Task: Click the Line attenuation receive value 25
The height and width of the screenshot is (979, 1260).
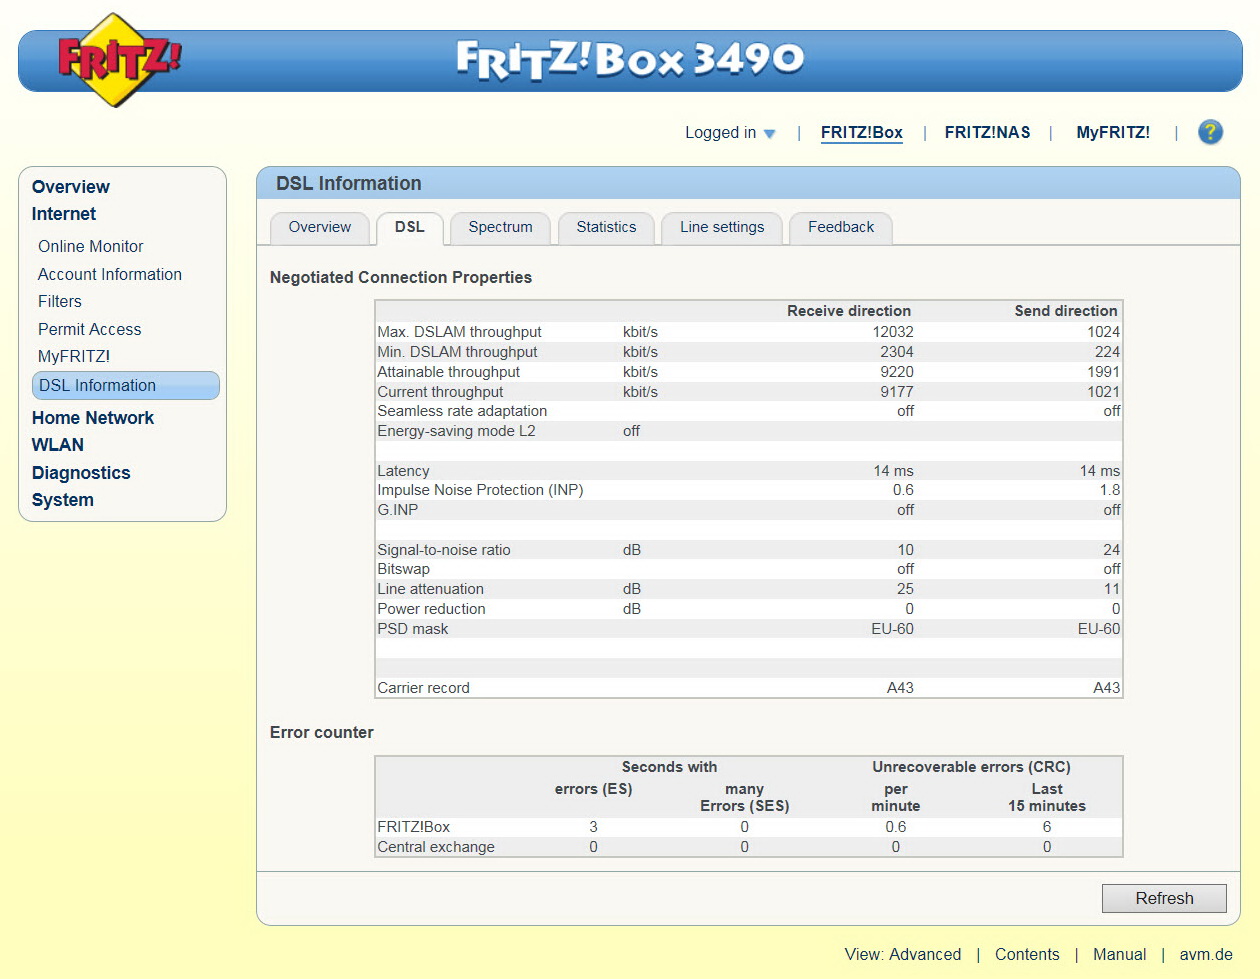Action: click(x=905, y=589)
